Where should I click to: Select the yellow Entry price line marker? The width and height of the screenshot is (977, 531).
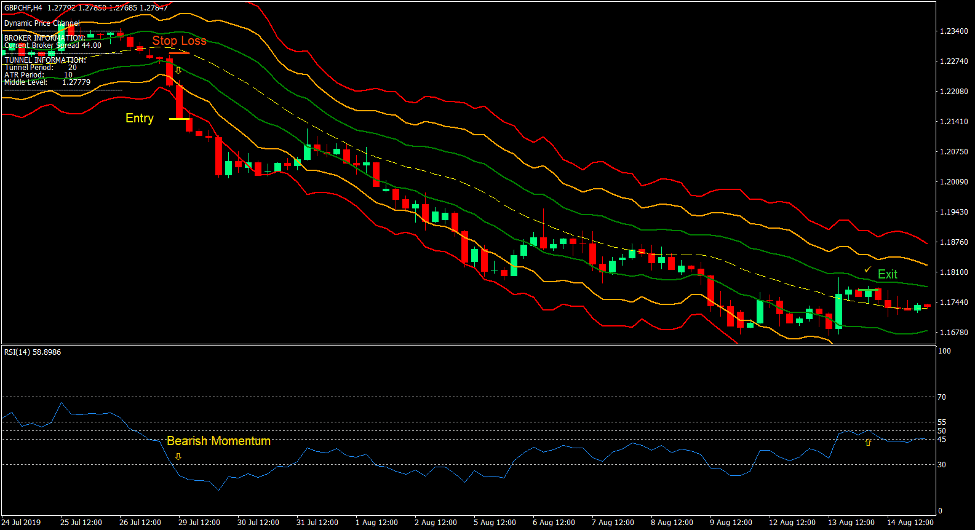(179, 119)
